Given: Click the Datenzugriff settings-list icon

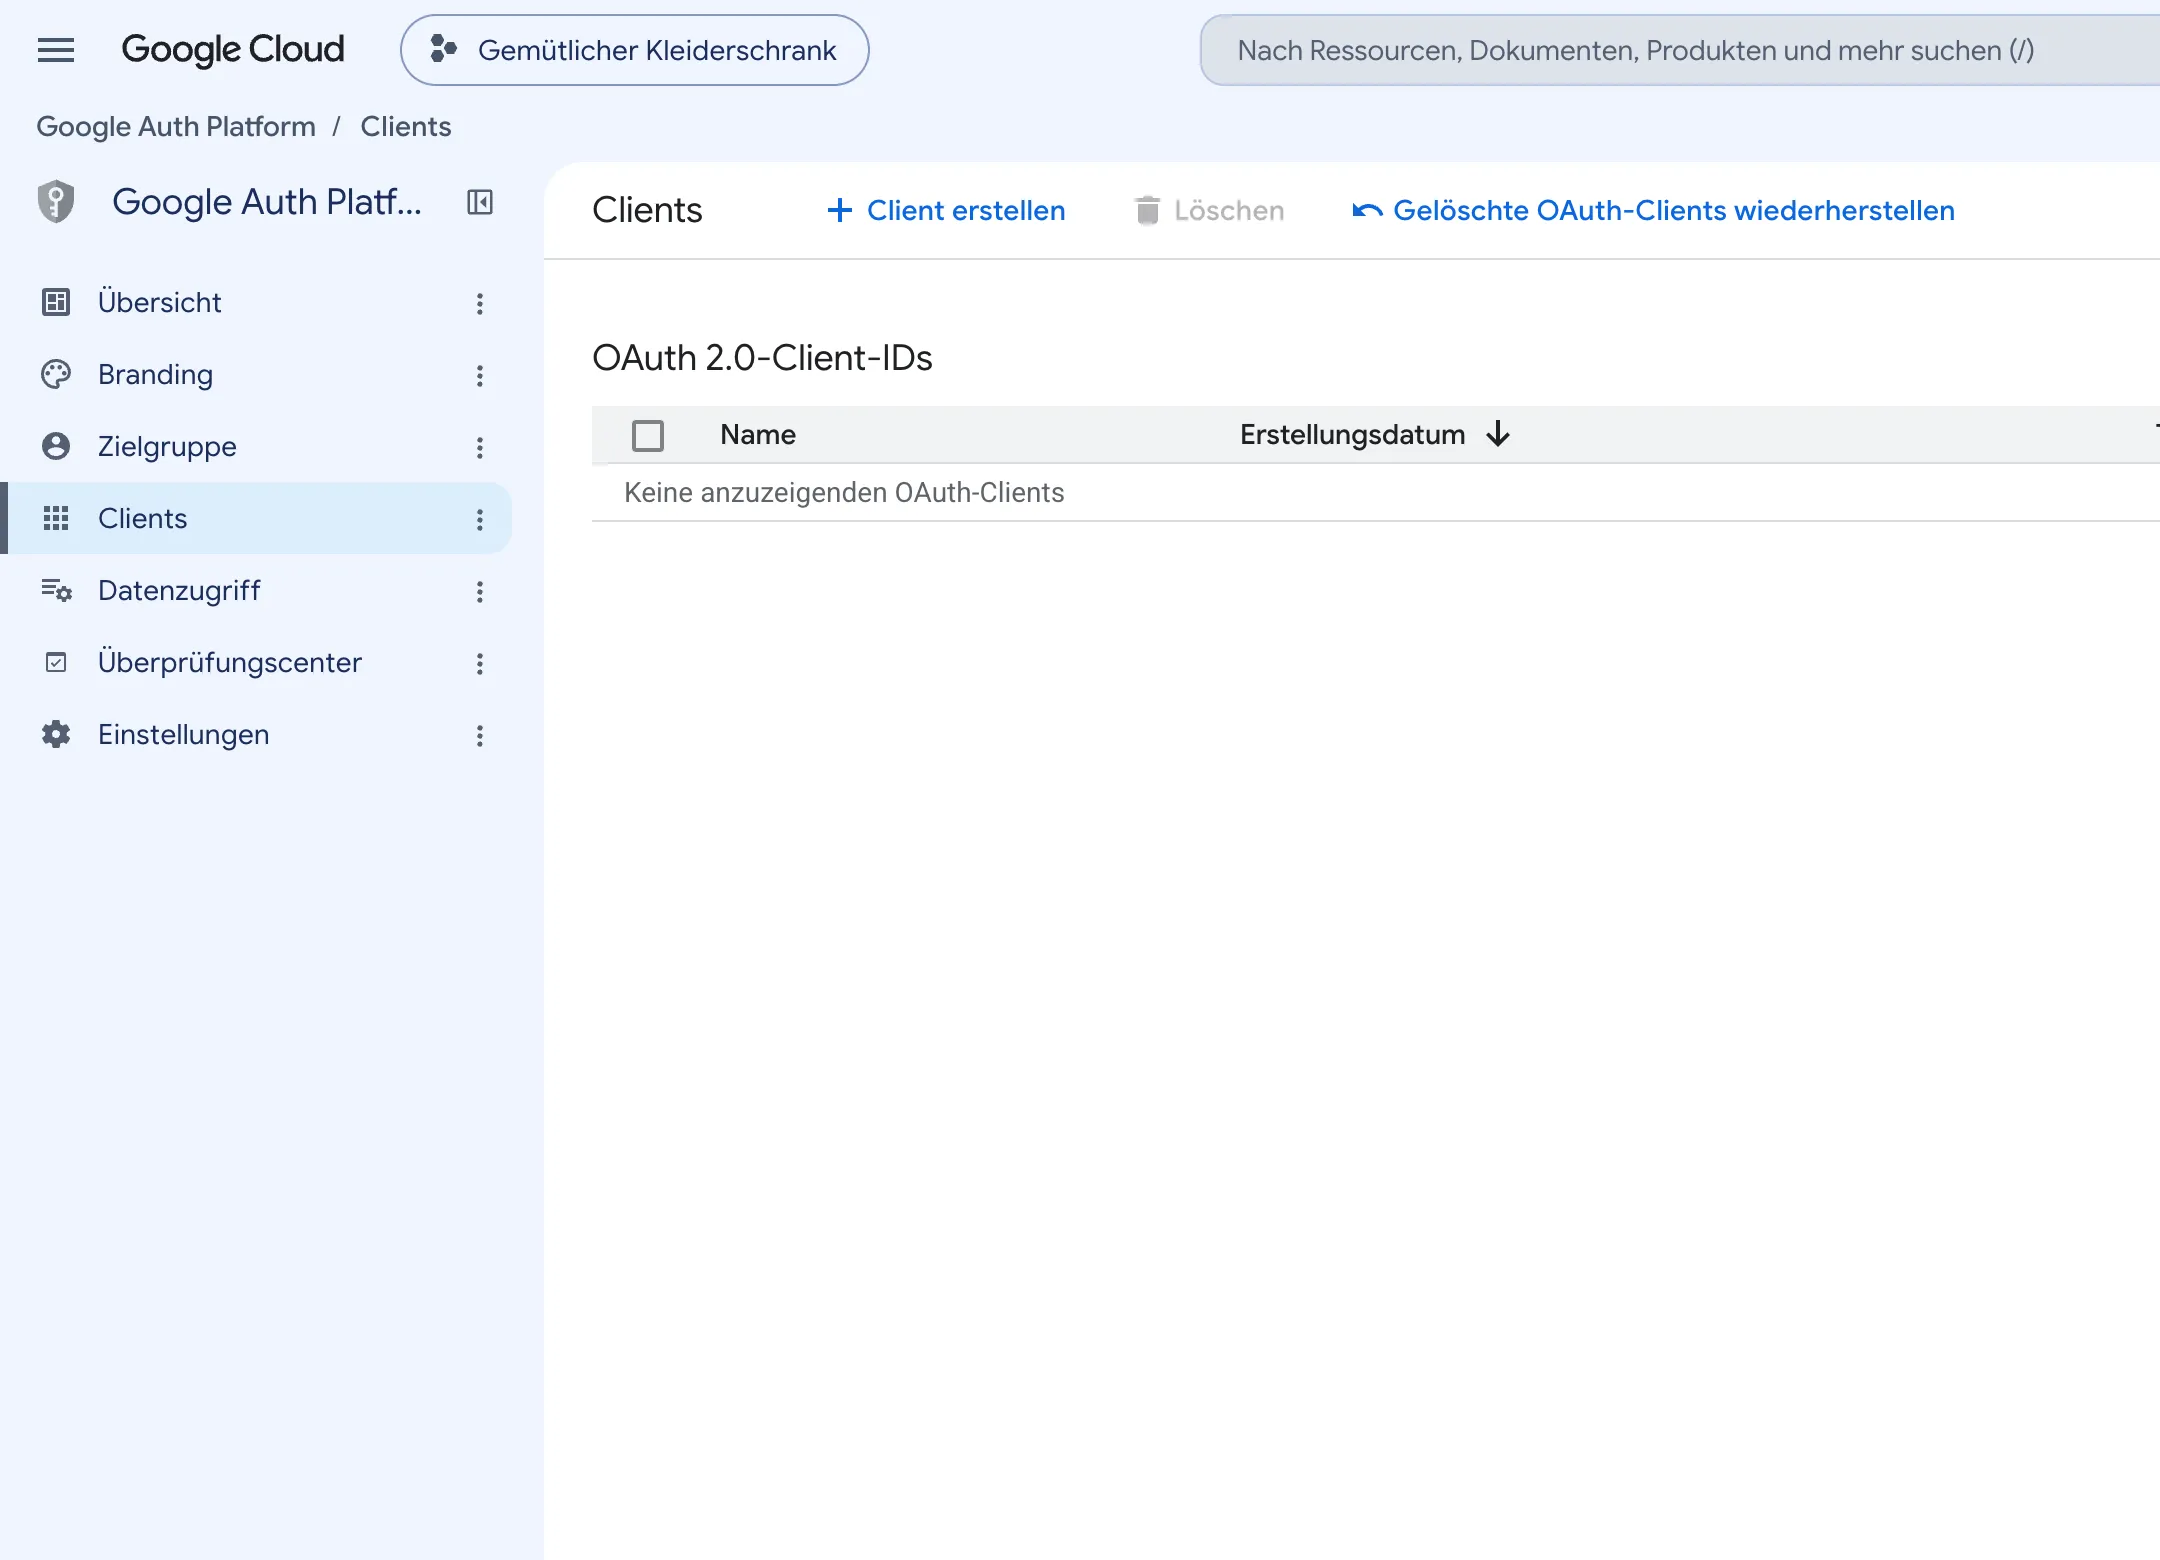Looking at the screenshot, I should click(56, 590).
